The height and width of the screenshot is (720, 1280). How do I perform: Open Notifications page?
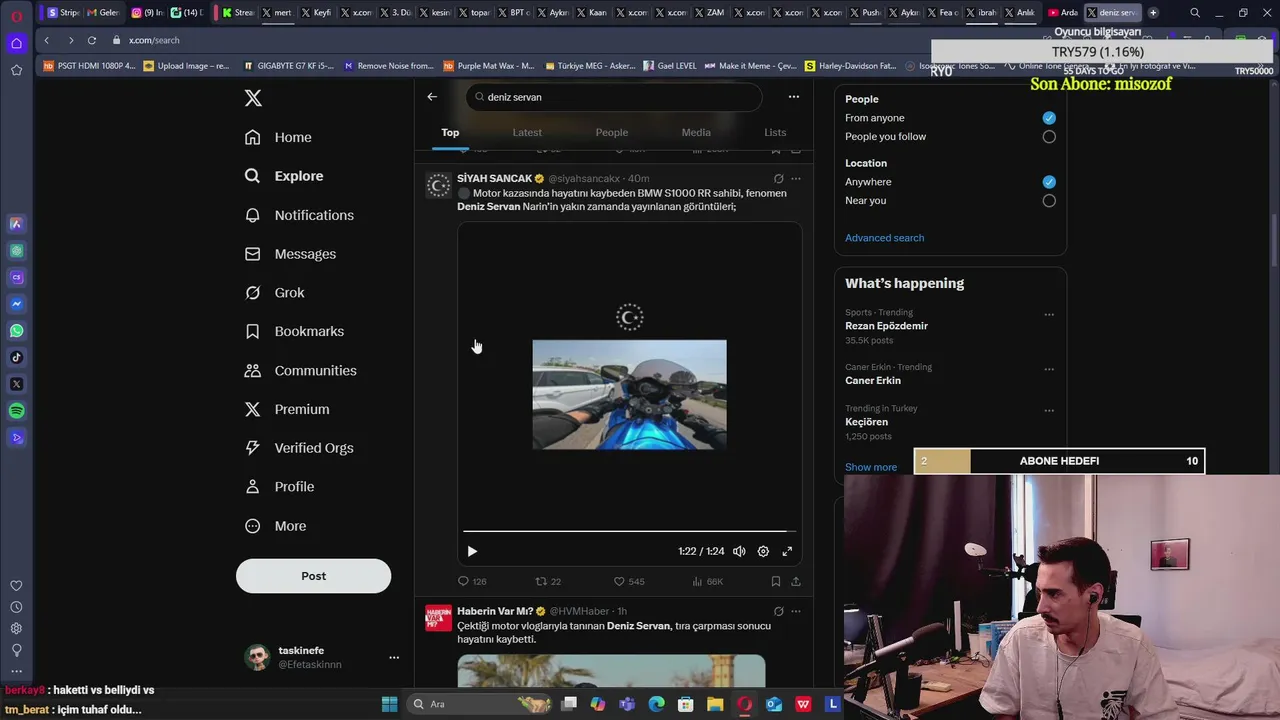click(299, 215)
